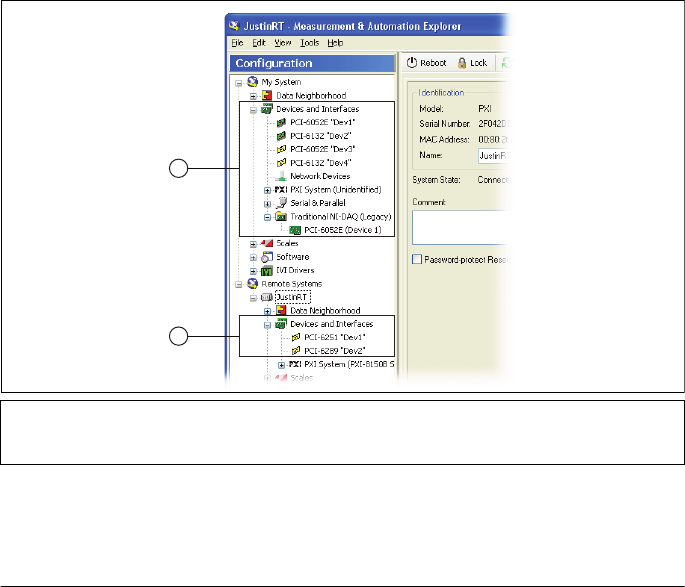
Task: Click the PCI-6289 "Dev2" device icon
Action: [x=296, y=351]
